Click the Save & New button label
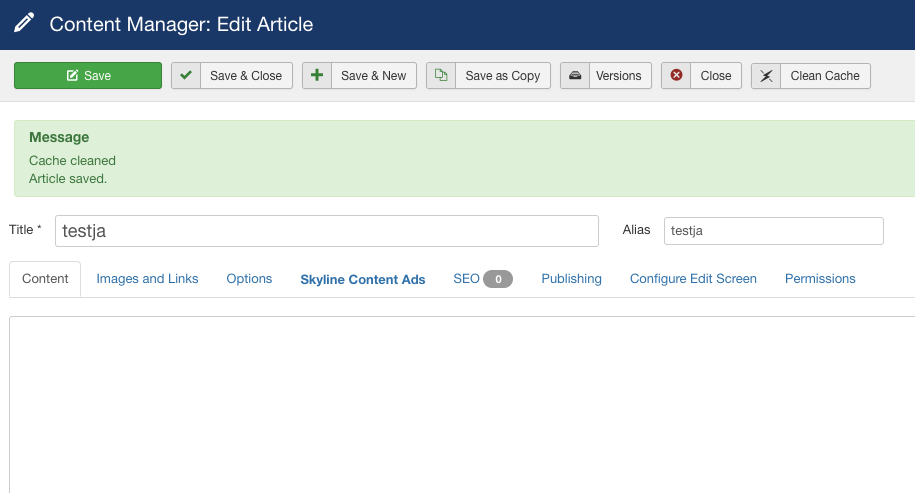 pyautogui.click(x=373, y=76)
